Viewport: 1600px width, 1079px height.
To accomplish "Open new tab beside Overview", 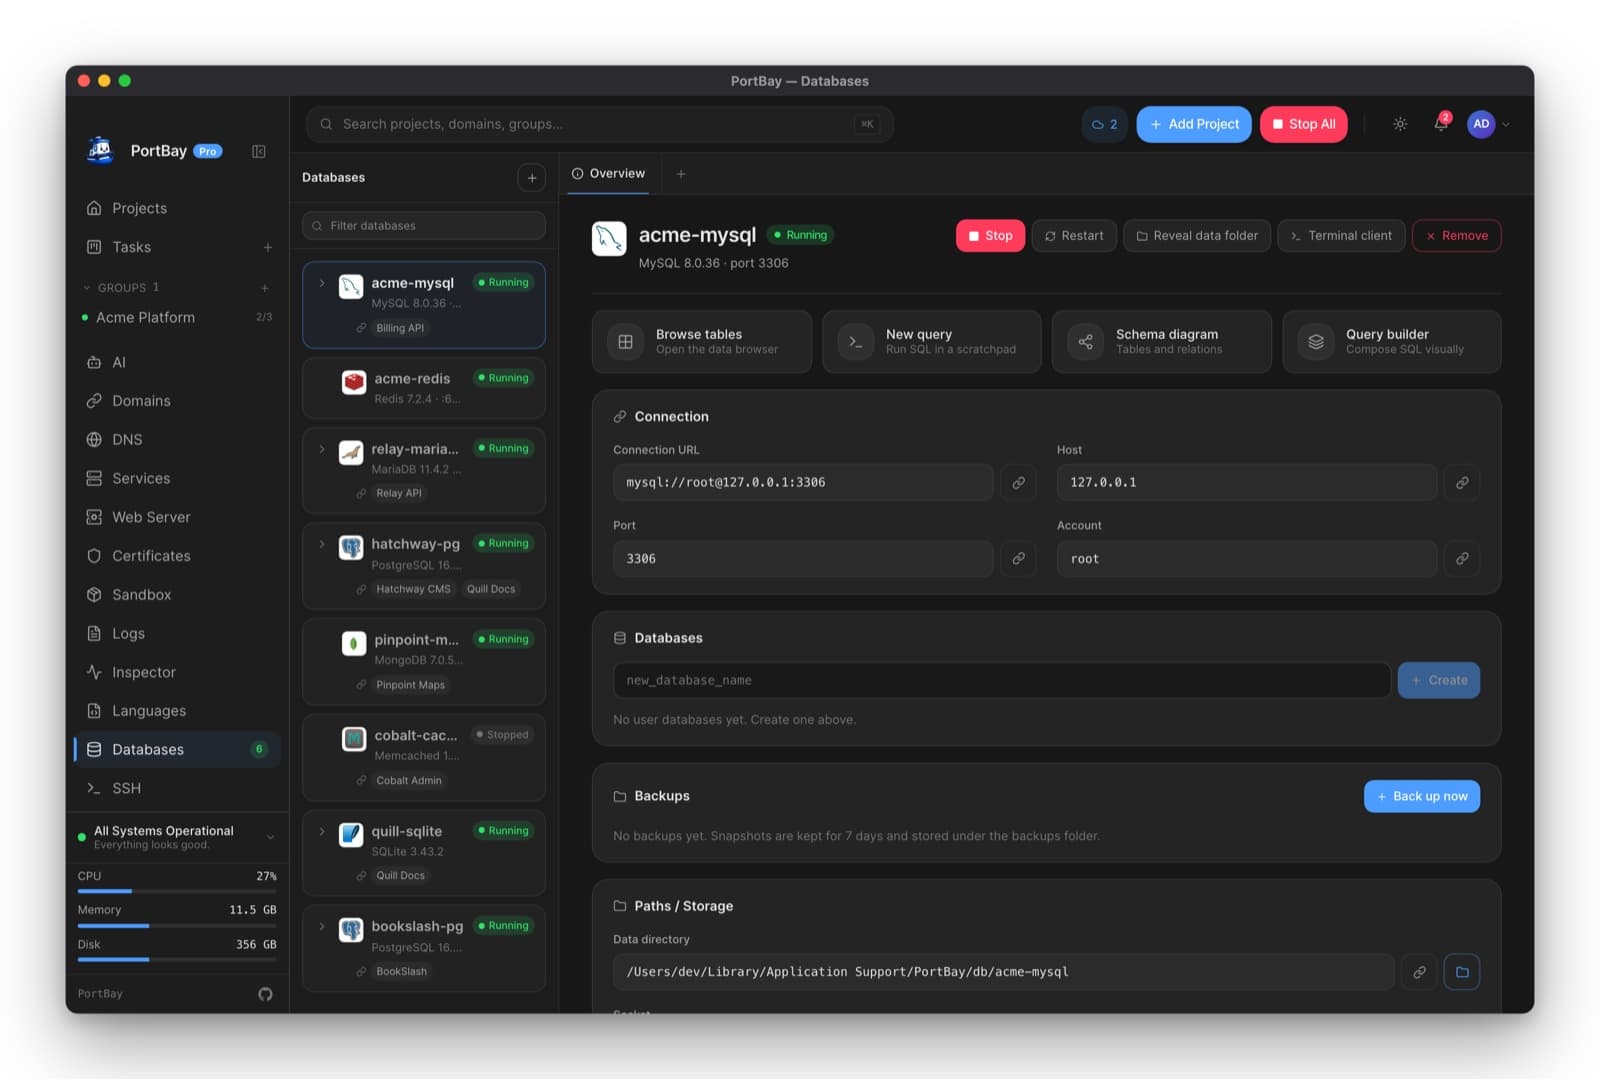I will point(681,174).
